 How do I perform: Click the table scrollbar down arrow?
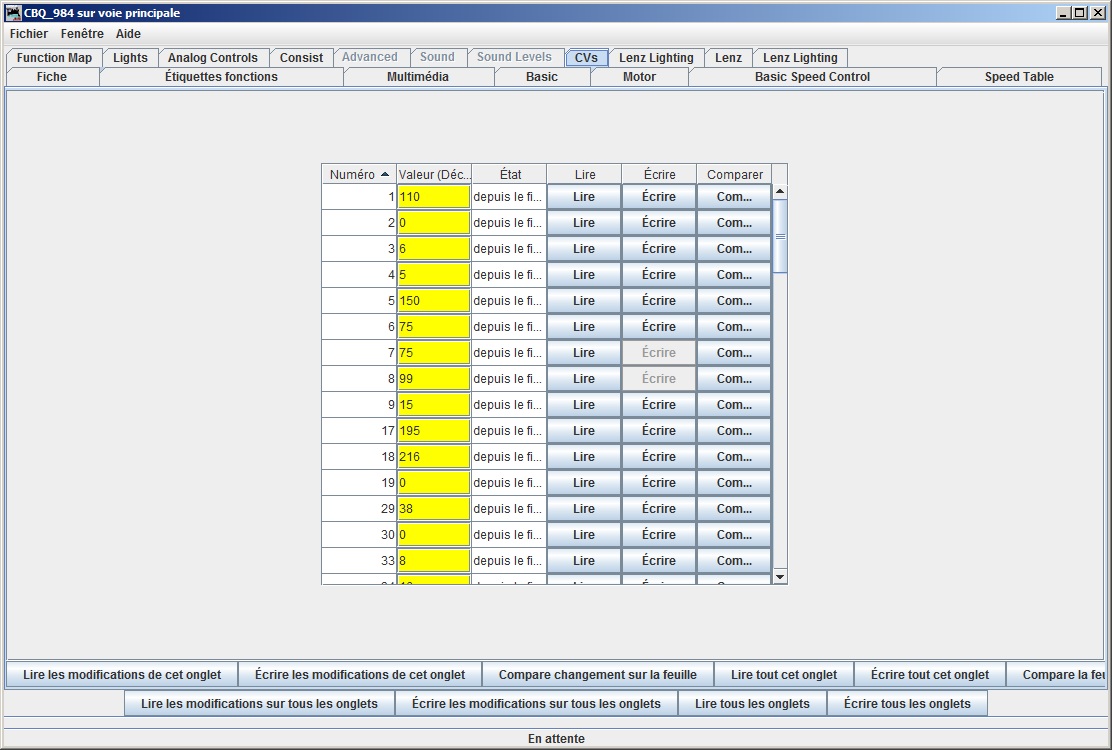(780, 577)
